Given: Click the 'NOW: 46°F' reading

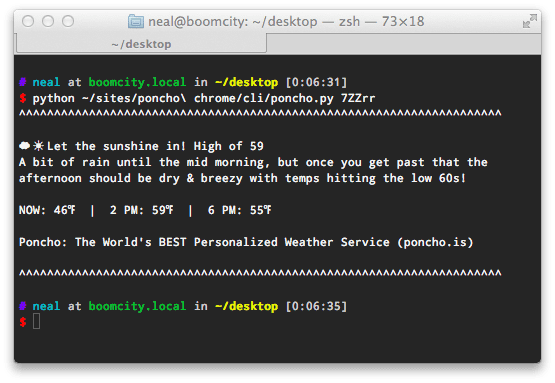Looking at the screenshot, I should pyautogui.click(x=47, y=210).
